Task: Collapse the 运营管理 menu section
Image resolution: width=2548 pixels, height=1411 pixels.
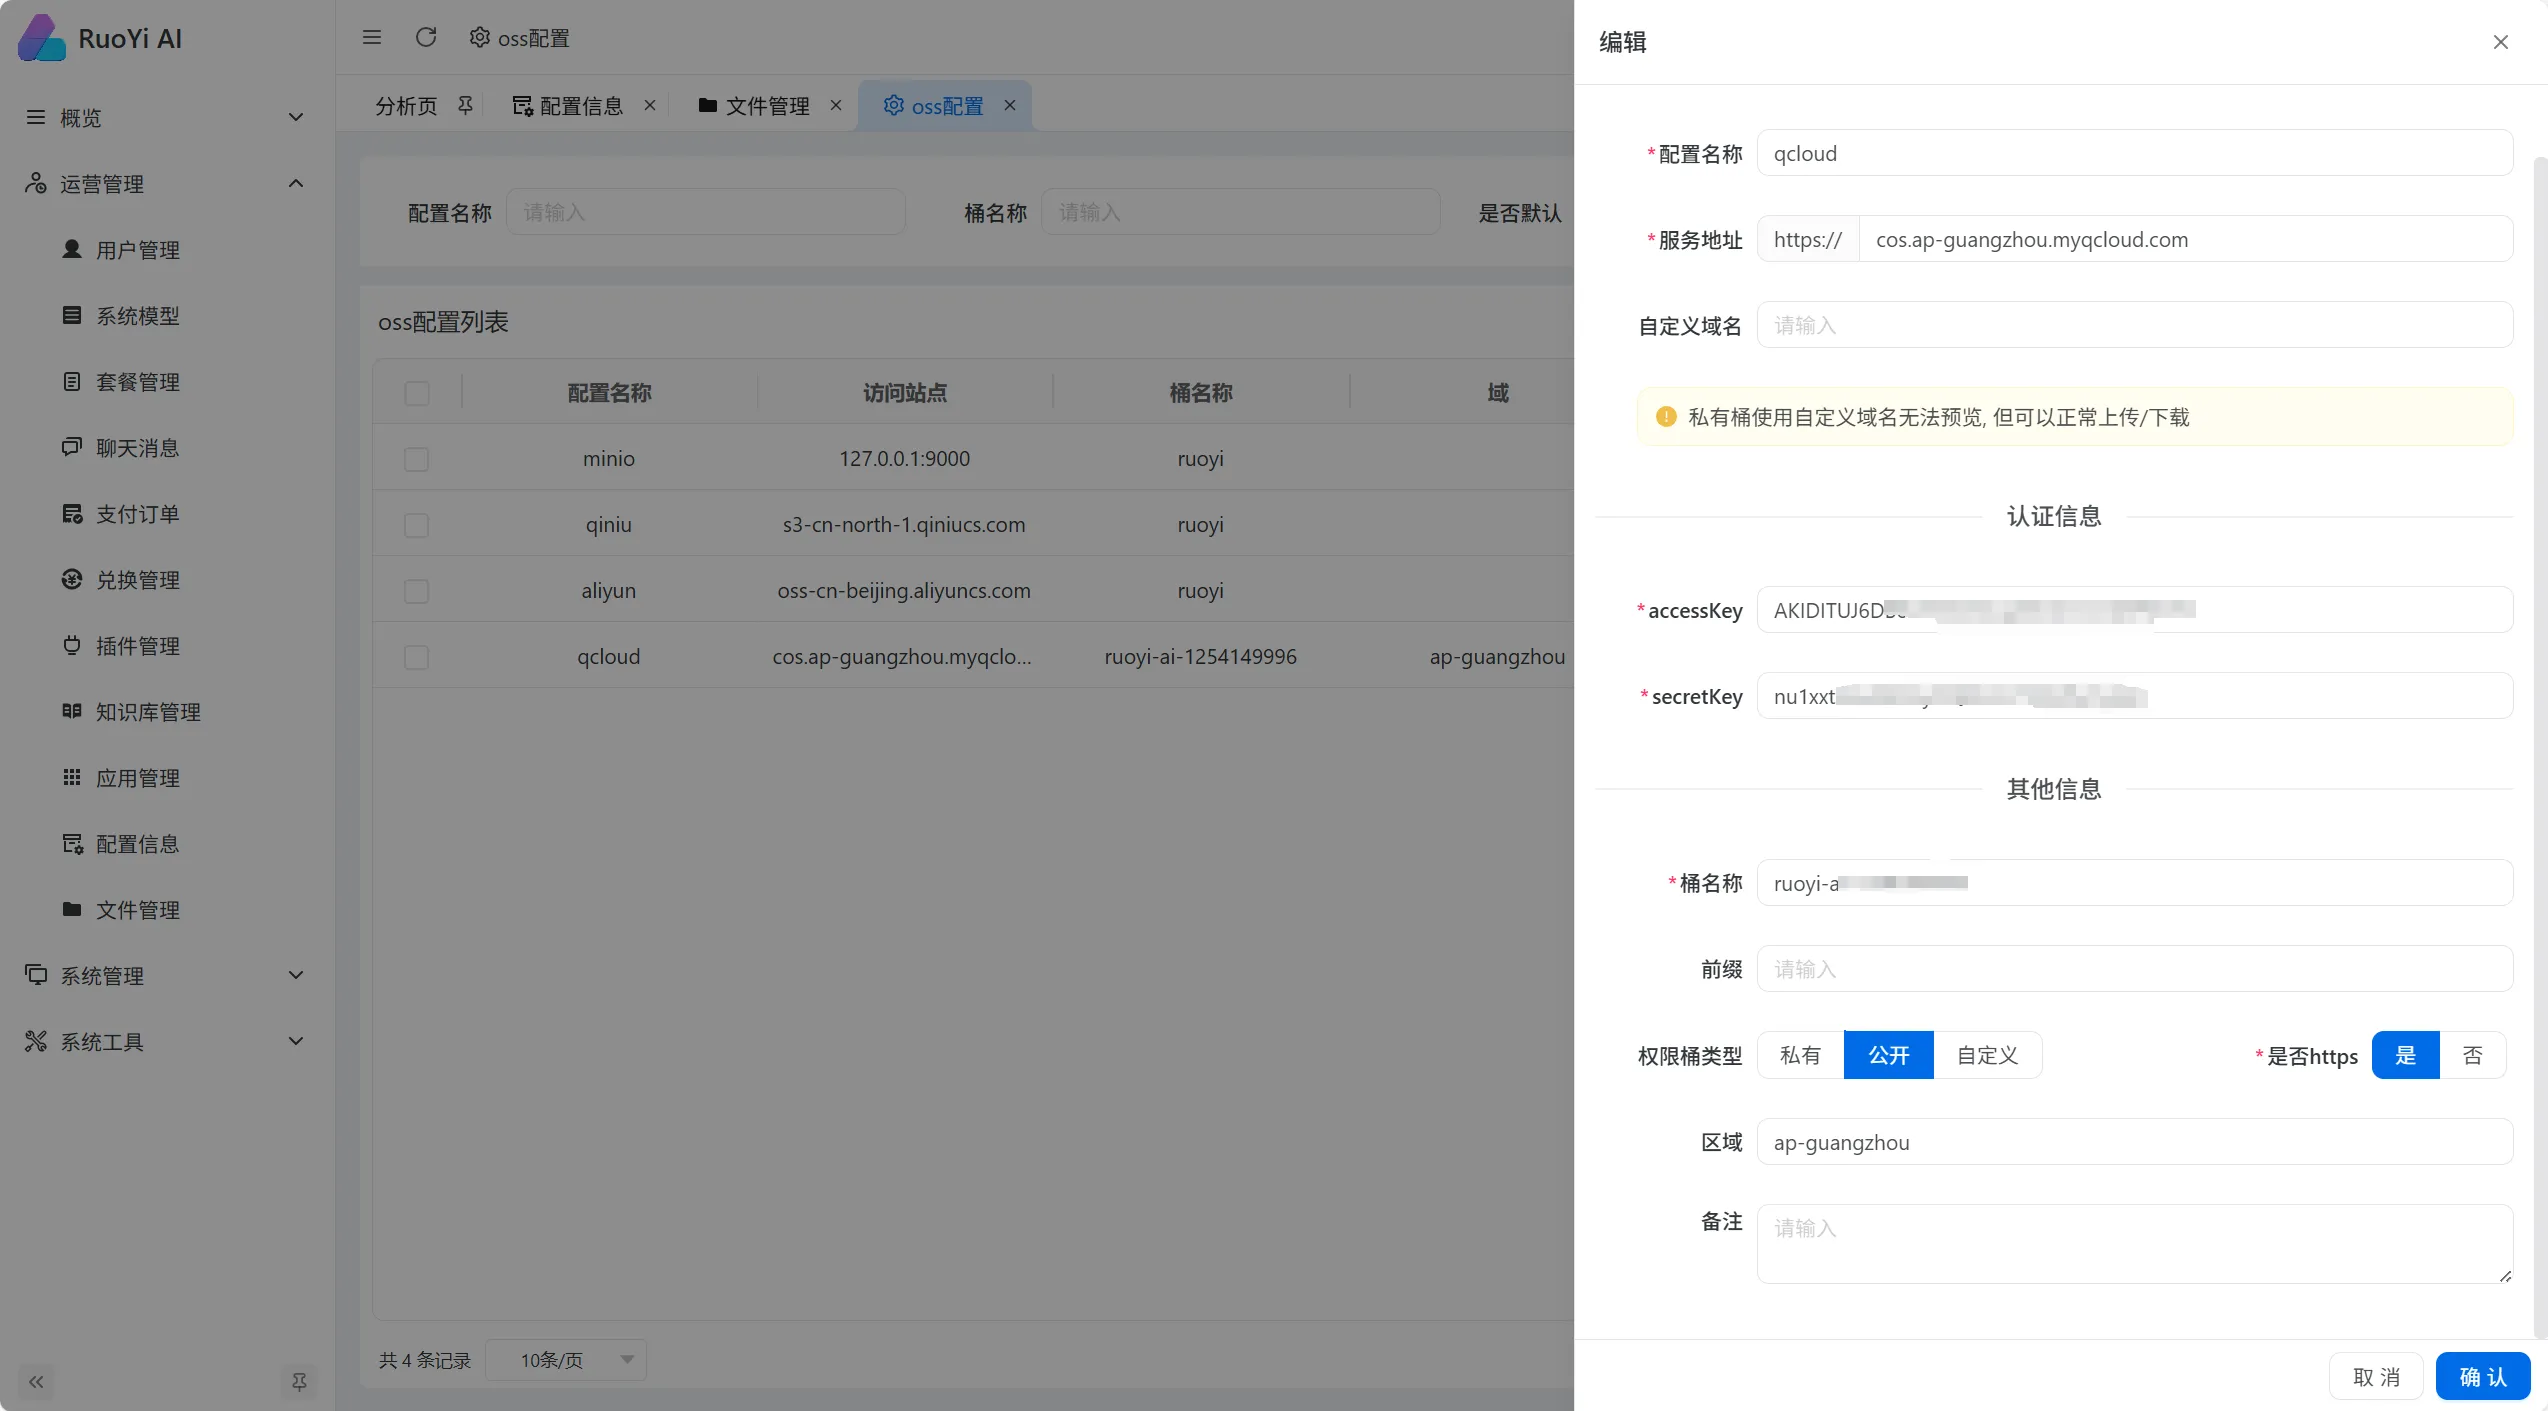Action: coord(165,183)
